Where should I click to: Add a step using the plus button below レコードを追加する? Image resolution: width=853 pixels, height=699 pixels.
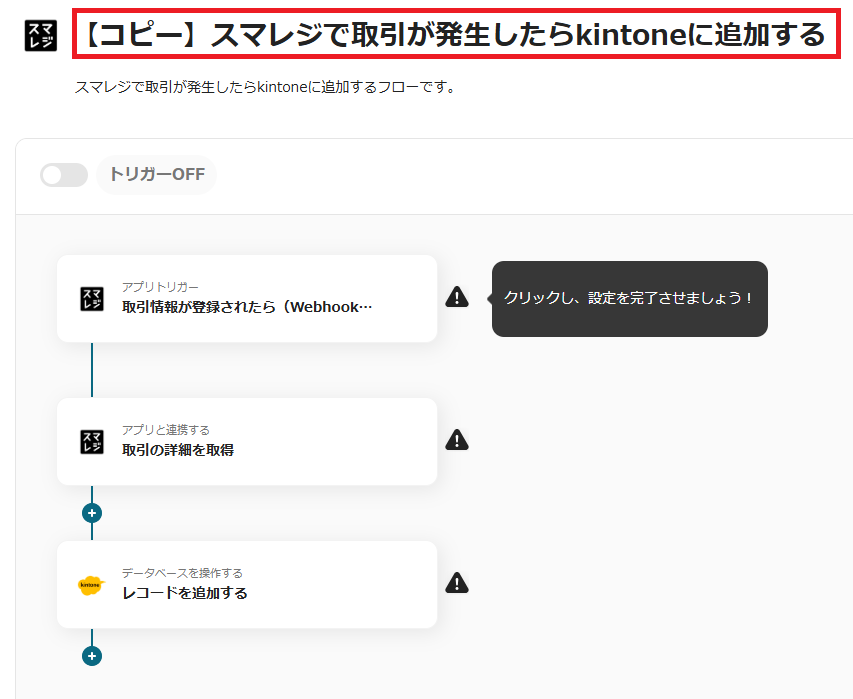(92, 656)
